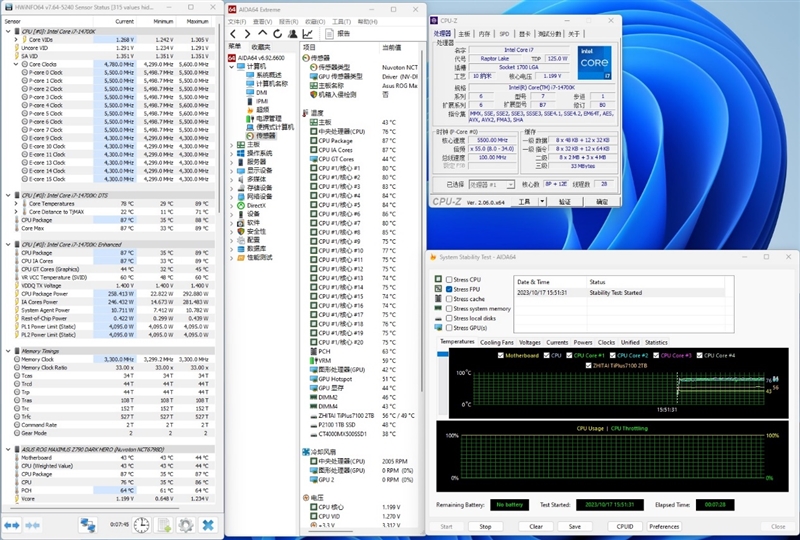The image size is (800, 540).
Task: Expand HWiNFO Core Temperatures row
Action: (16, 204)
